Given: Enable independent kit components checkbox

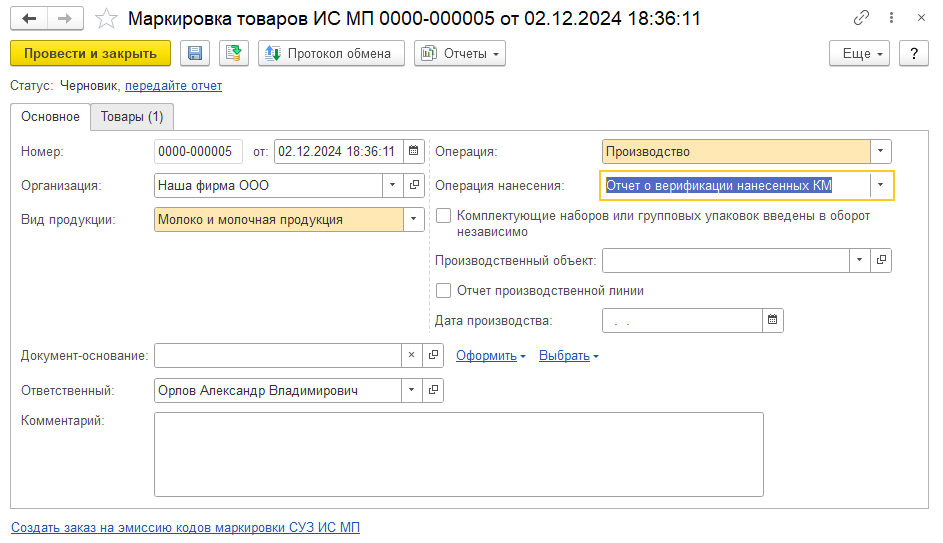Looking at the screenshot, I should point(444,216).
